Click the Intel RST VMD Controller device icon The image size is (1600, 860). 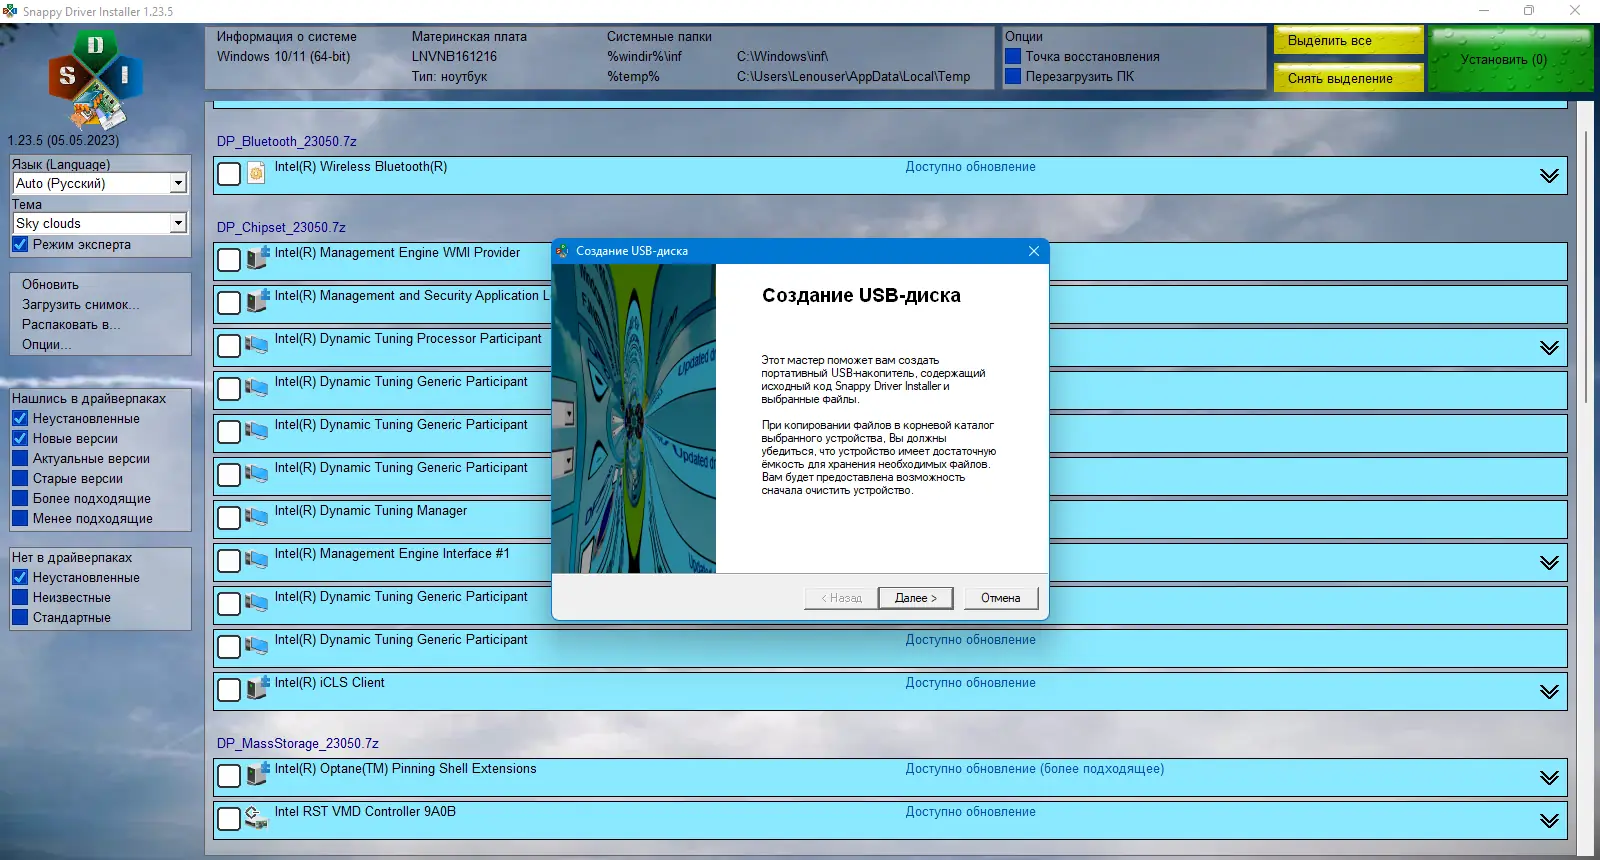[x=257, y=818]
